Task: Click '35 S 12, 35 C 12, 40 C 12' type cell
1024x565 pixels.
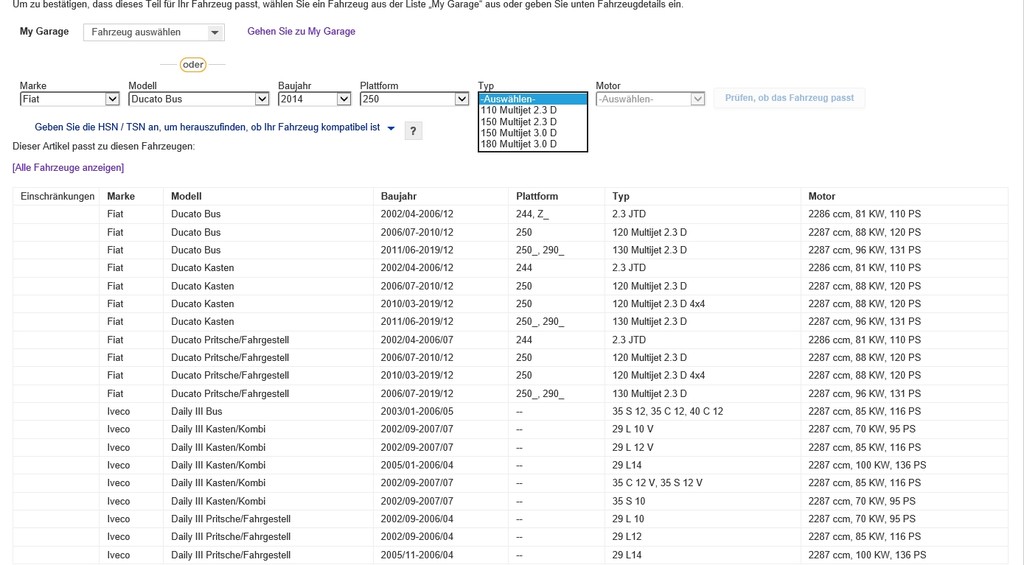Action: pyautogui.click(x=667, y=412)
